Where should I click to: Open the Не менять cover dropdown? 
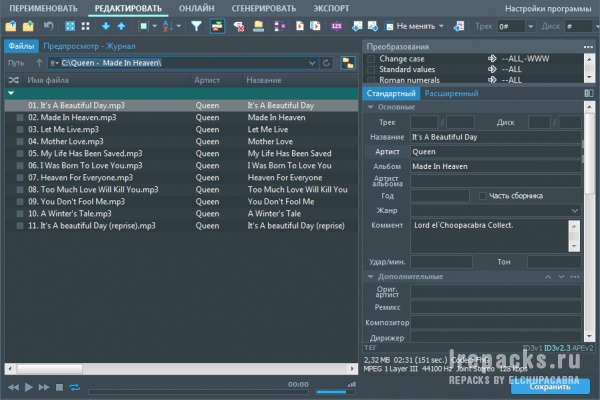click(x=441, y=26)
